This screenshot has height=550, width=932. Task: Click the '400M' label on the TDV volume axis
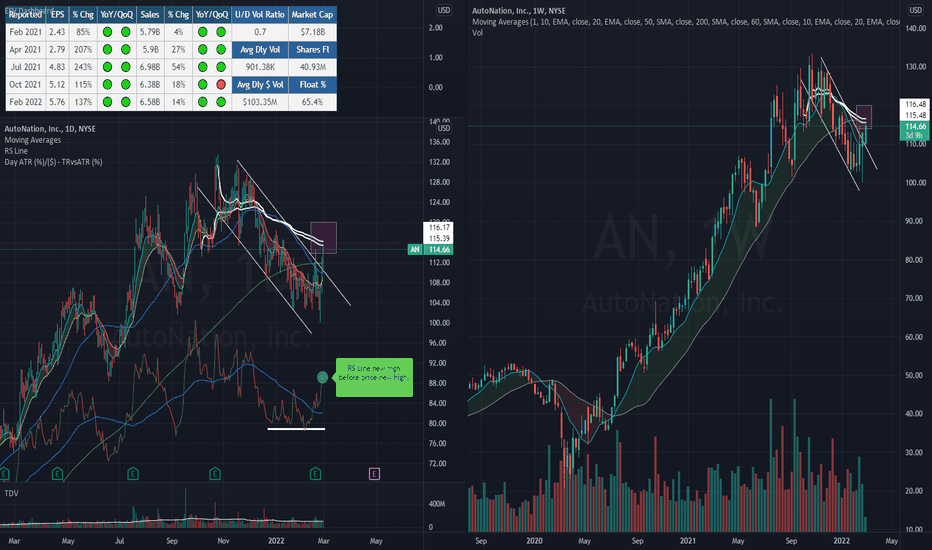(x=437, y=504)
